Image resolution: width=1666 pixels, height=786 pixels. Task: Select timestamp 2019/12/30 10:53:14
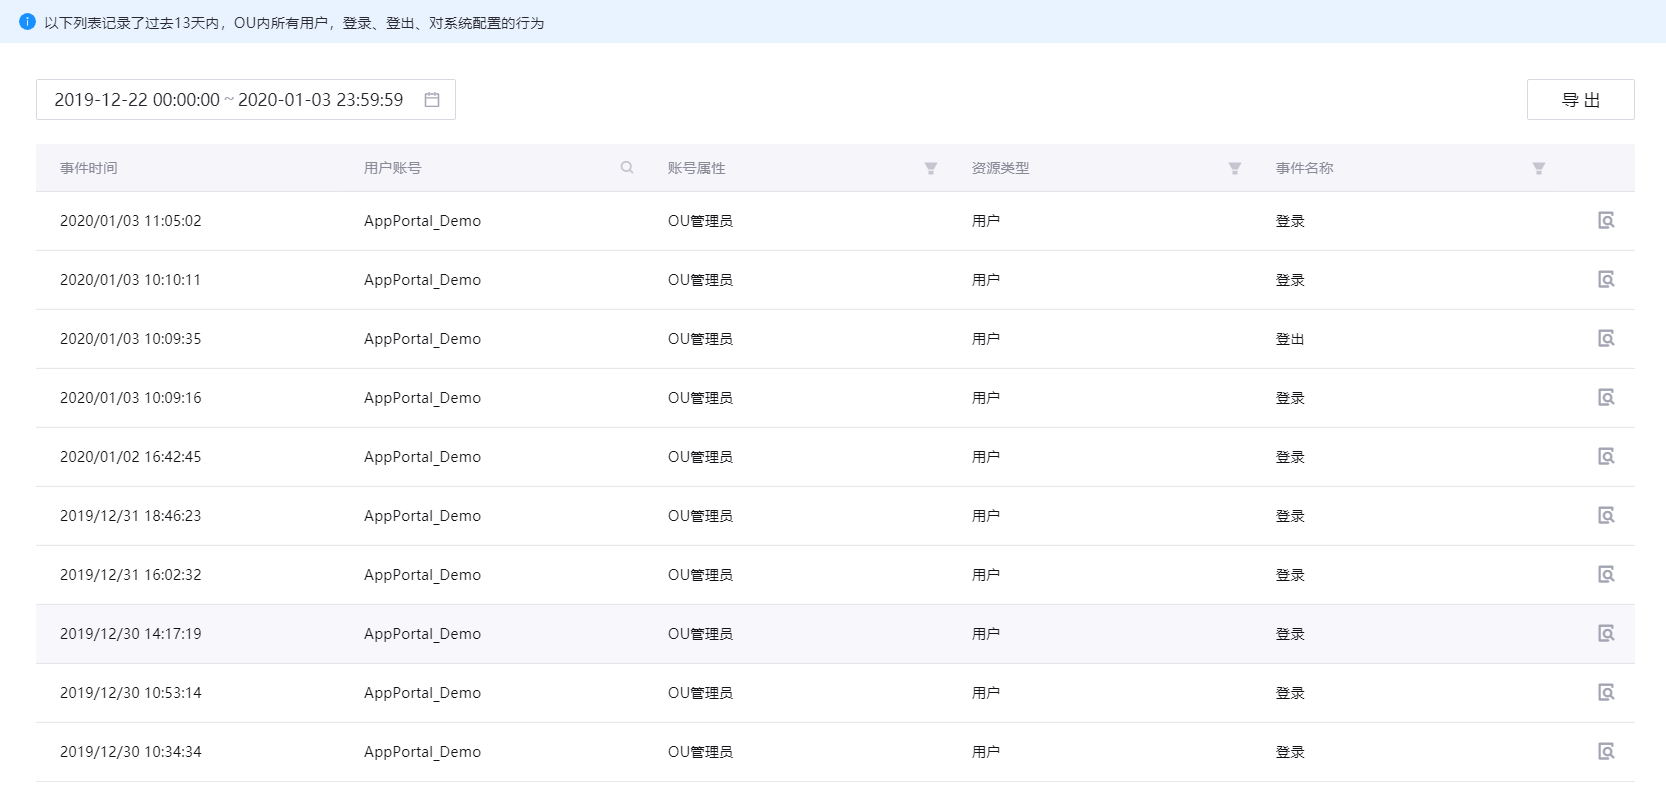pos(131,693)
